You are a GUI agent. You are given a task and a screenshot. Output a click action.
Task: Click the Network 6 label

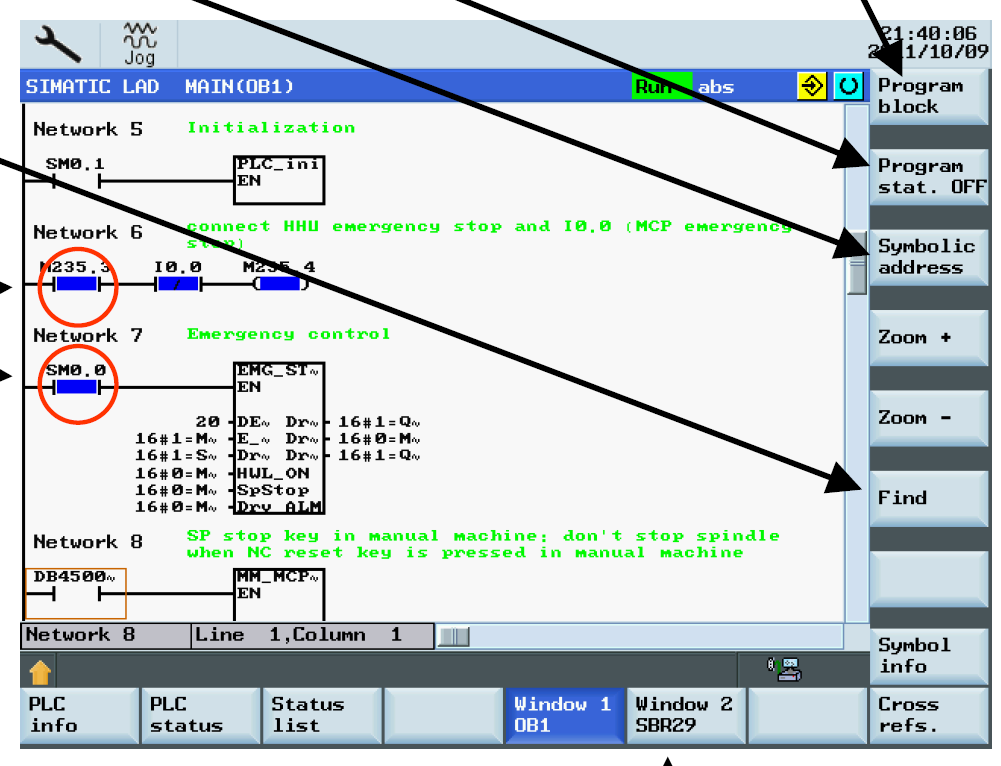point(87,232)
